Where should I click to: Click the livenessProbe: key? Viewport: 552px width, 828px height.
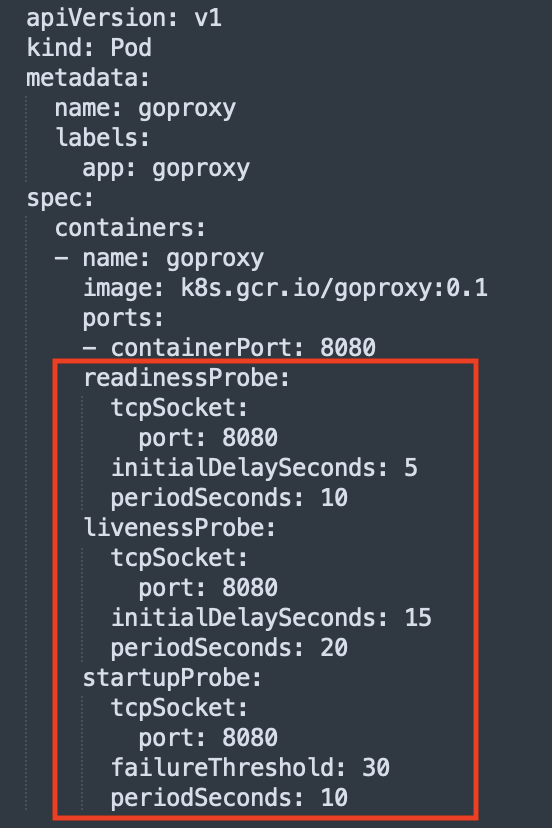(180, 528)
